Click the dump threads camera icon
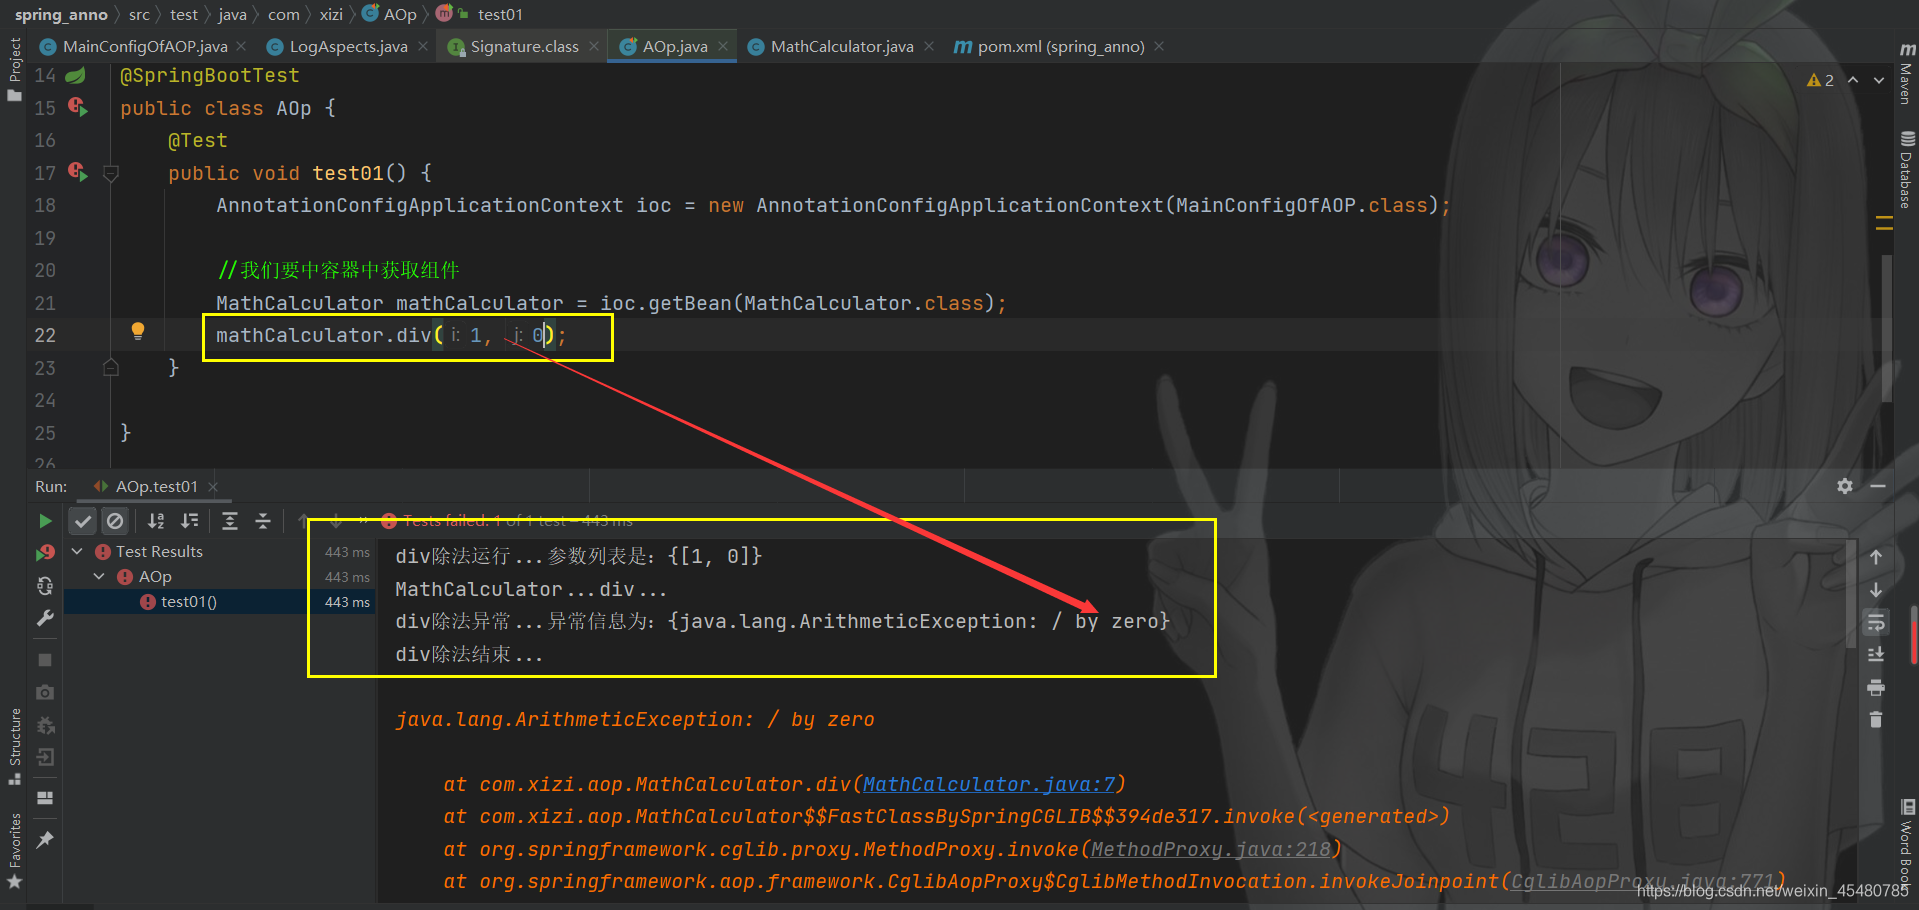Viewport: 1919px width, 910px height. tap(45, 692)
